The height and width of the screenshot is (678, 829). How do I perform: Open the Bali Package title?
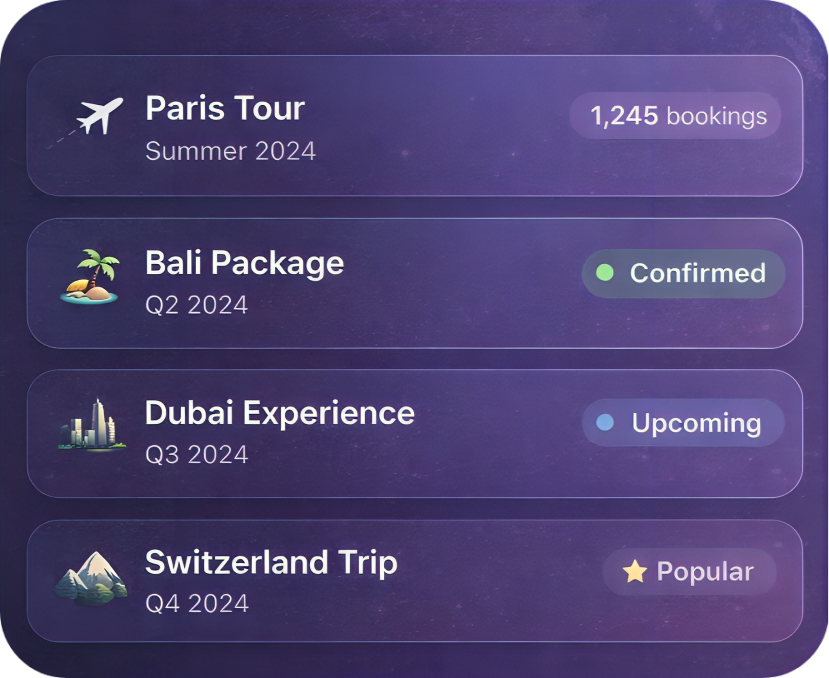click(x=244, y=263)
